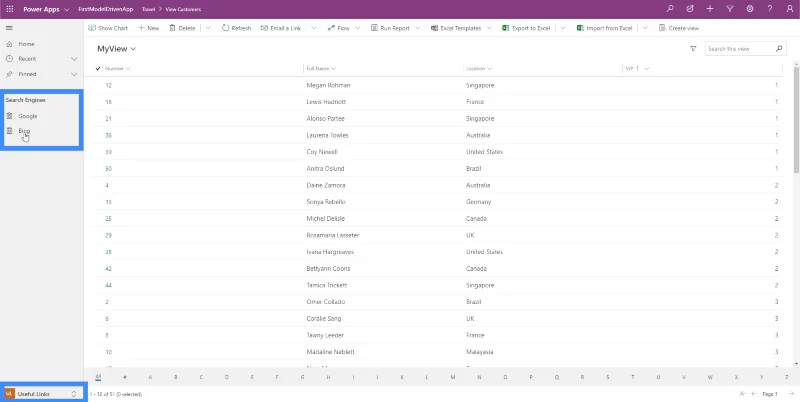This screenshot has width=800, height=402.
Task: Open the Location column header menu
Action: pos(479,68)
